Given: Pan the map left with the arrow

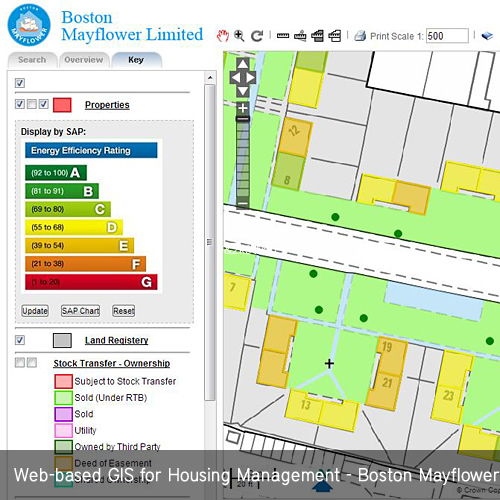Looking at the screenshot, I should (236, 78).
